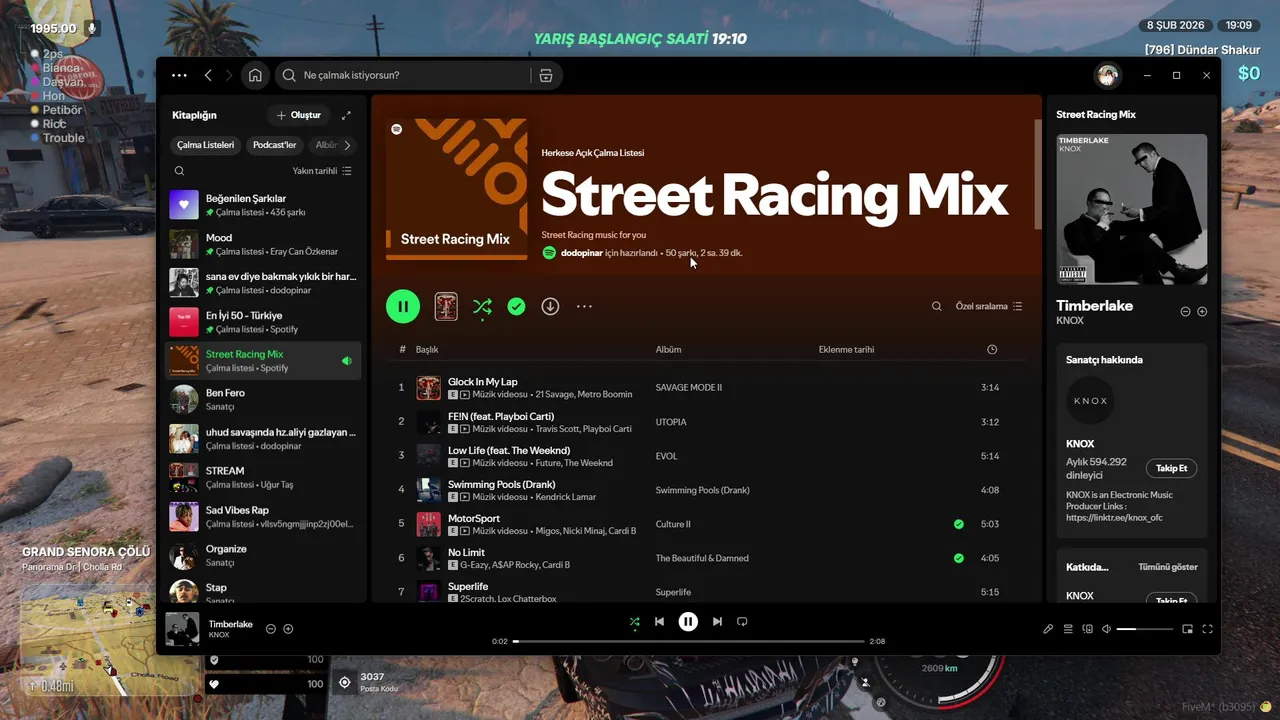Click Tümünü göster in the credits section
The image size is (1280, 720).
pyautogui.click(x=1168, y=567)
